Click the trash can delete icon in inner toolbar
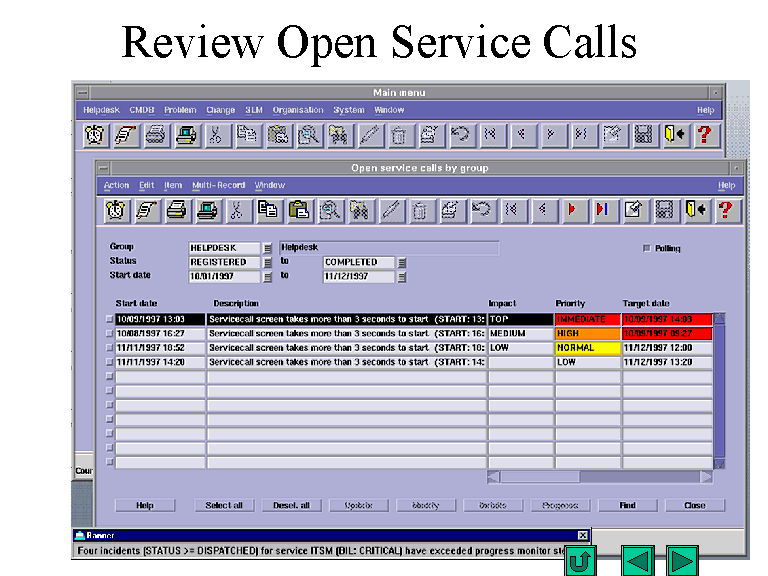The width and height of the screenshot is (768, 576). coord(420,210)
